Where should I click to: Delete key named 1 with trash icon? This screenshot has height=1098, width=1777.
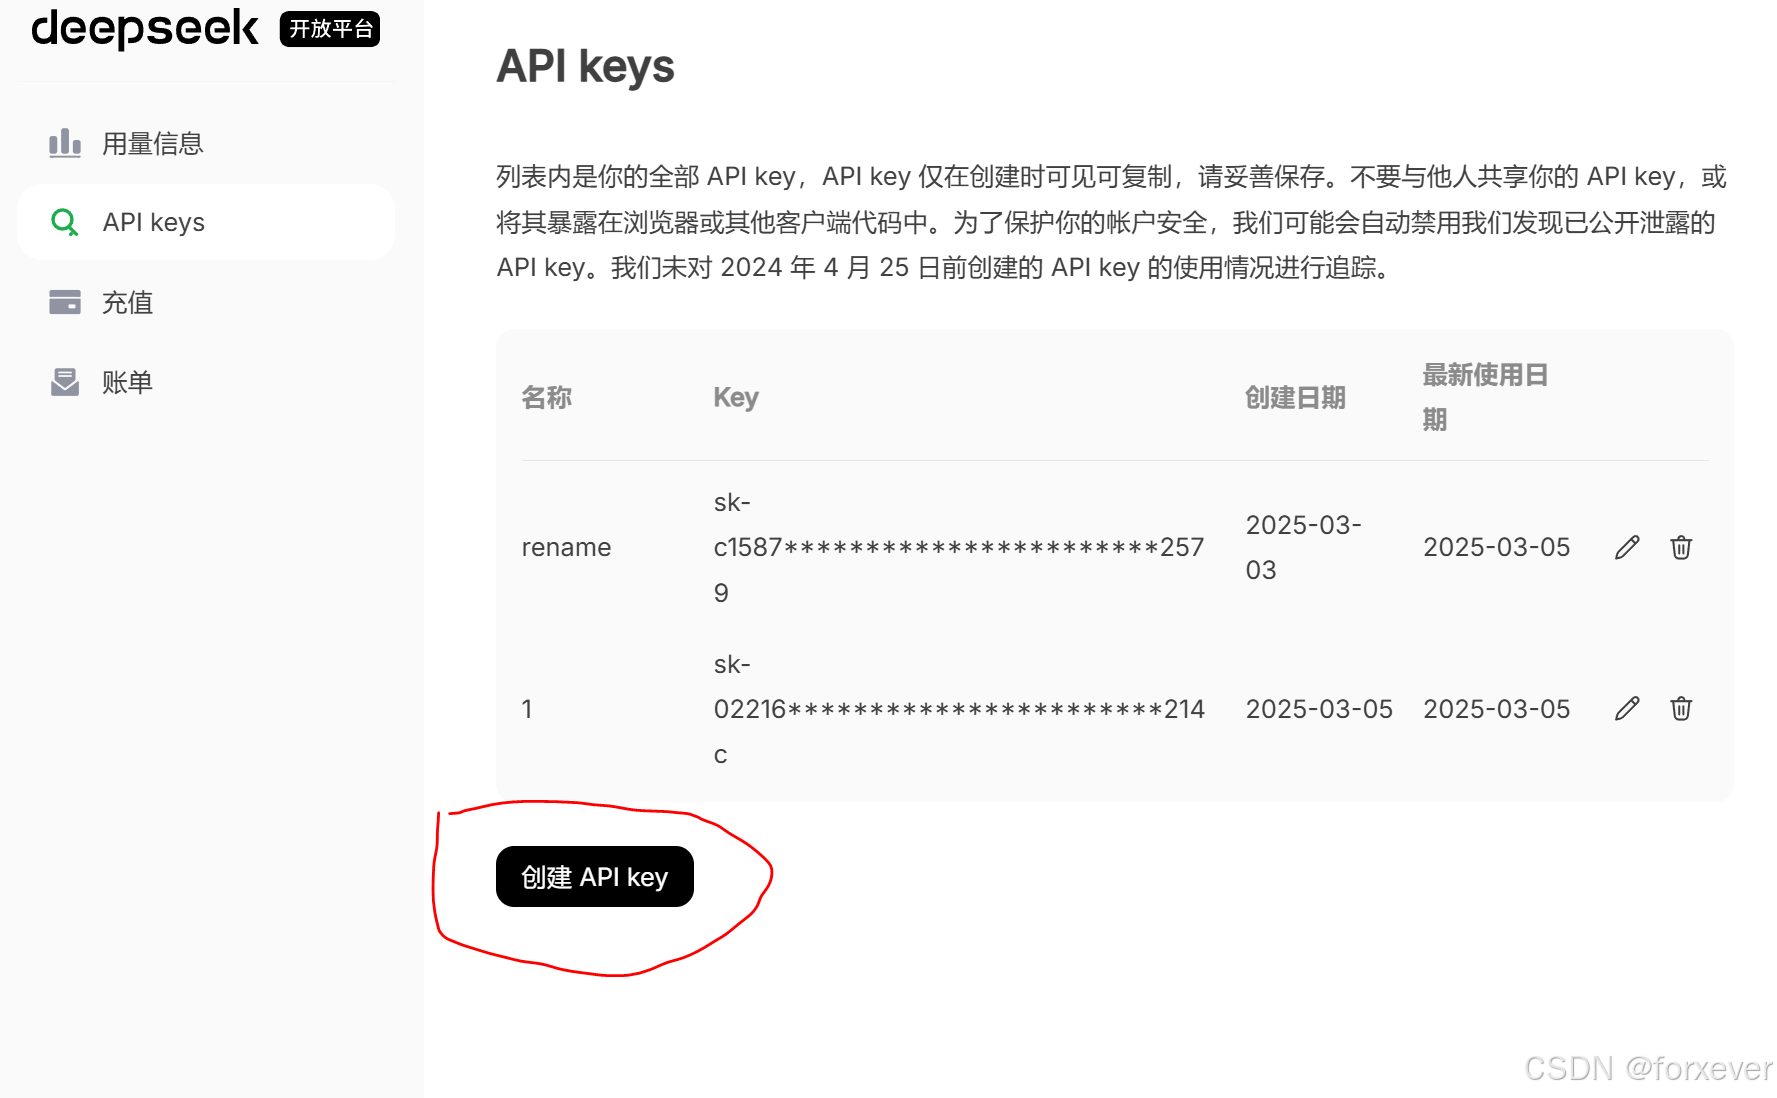[x=1681, y=709]
